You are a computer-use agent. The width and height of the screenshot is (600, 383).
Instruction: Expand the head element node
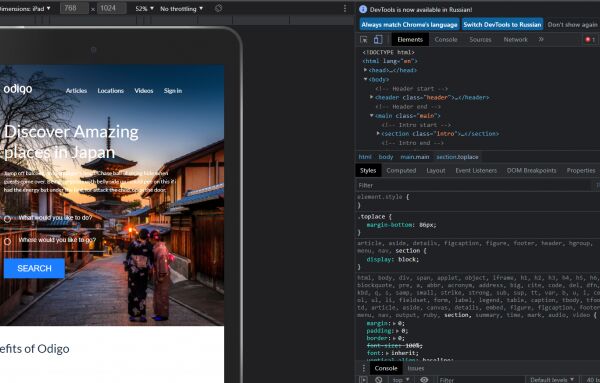tap(365, 70)
